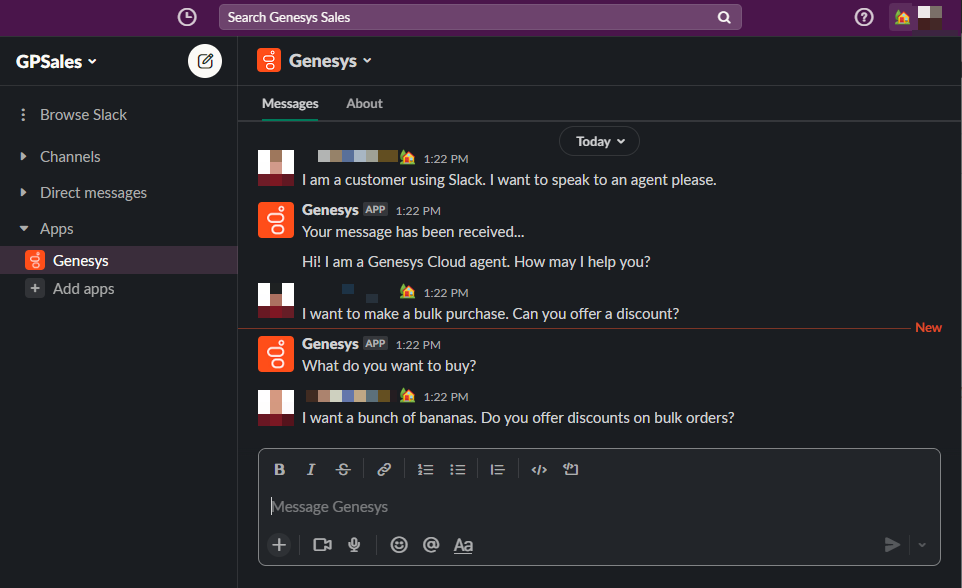This screenshot has width=962, height=588.
Task: Toggle strikethrough formatting in composer
Action: pyautogui.click(x=343, y=470)
